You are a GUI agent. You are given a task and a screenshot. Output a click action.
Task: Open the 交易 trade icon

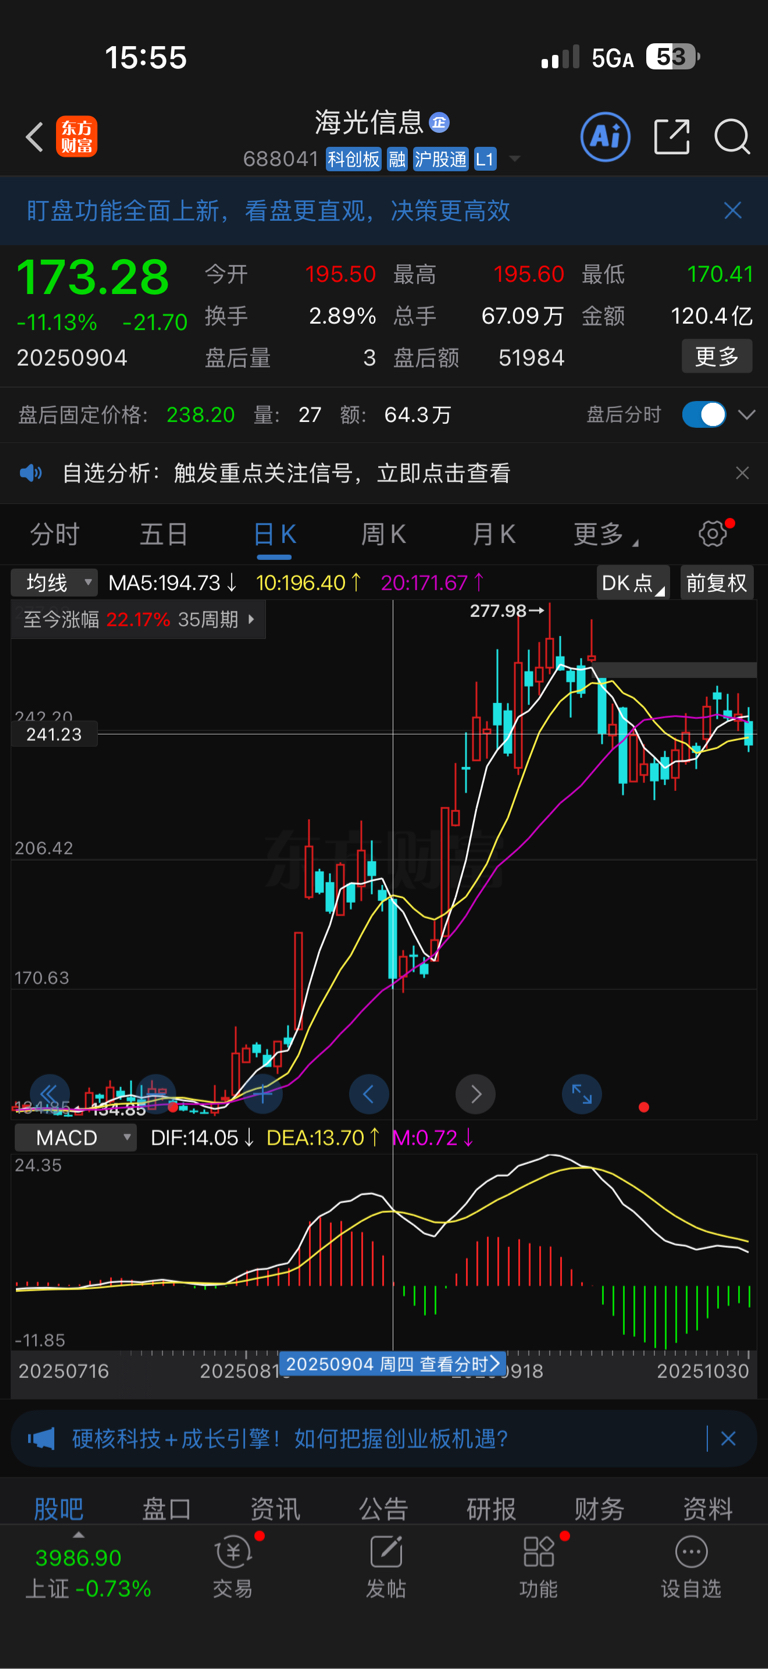pos(233,1567)
